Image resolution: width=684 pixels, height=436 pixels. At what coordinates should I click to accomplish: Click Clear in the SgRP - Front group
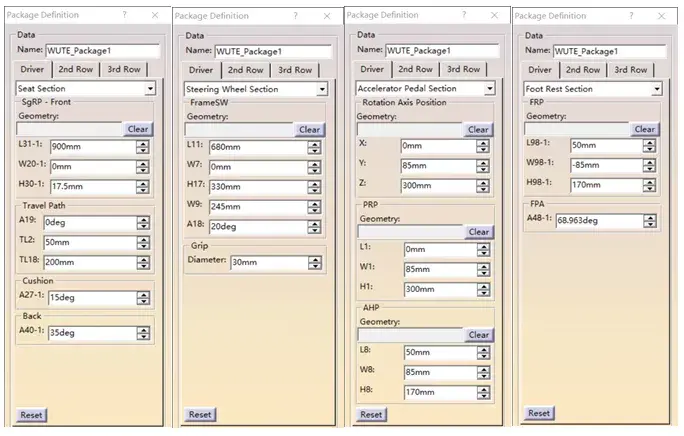point(138,129)
